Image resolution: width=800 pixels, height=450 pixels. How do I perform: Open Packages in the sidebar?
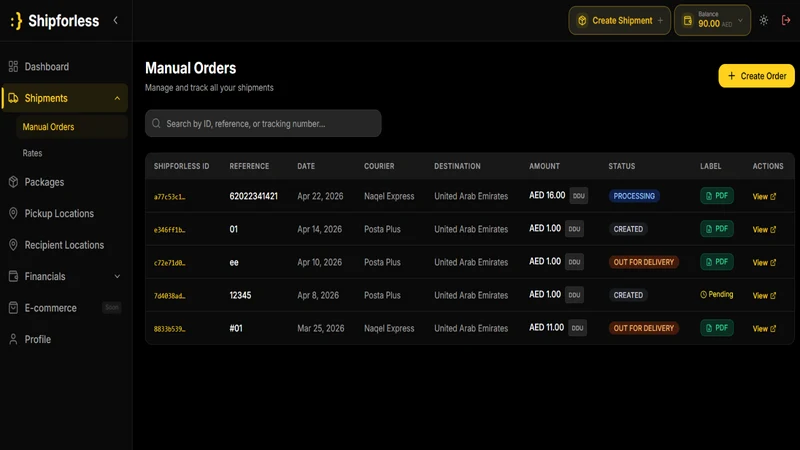(x=65, y=182)
